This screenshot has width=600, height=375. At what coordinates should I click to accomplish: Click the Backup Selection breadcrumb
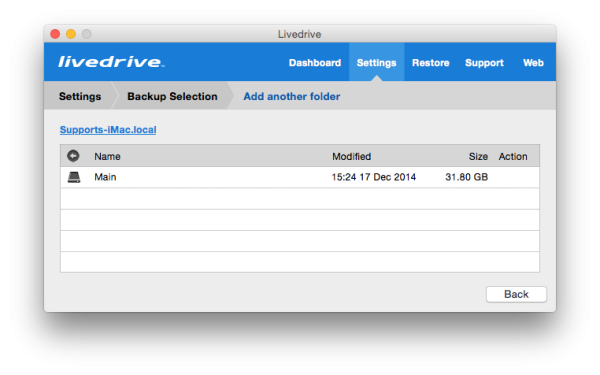[172, 96]
